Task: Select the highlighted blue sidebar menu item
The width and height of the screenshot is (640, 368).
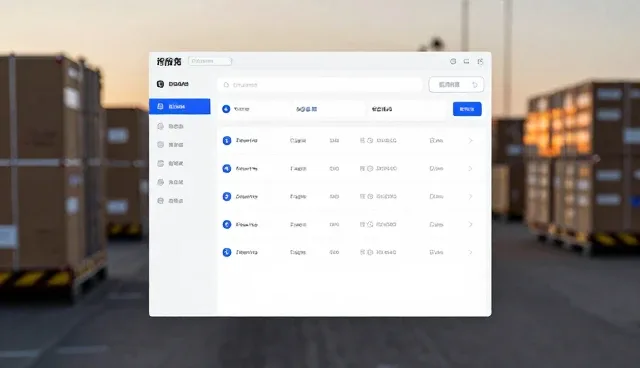Action: coord(180,106)
